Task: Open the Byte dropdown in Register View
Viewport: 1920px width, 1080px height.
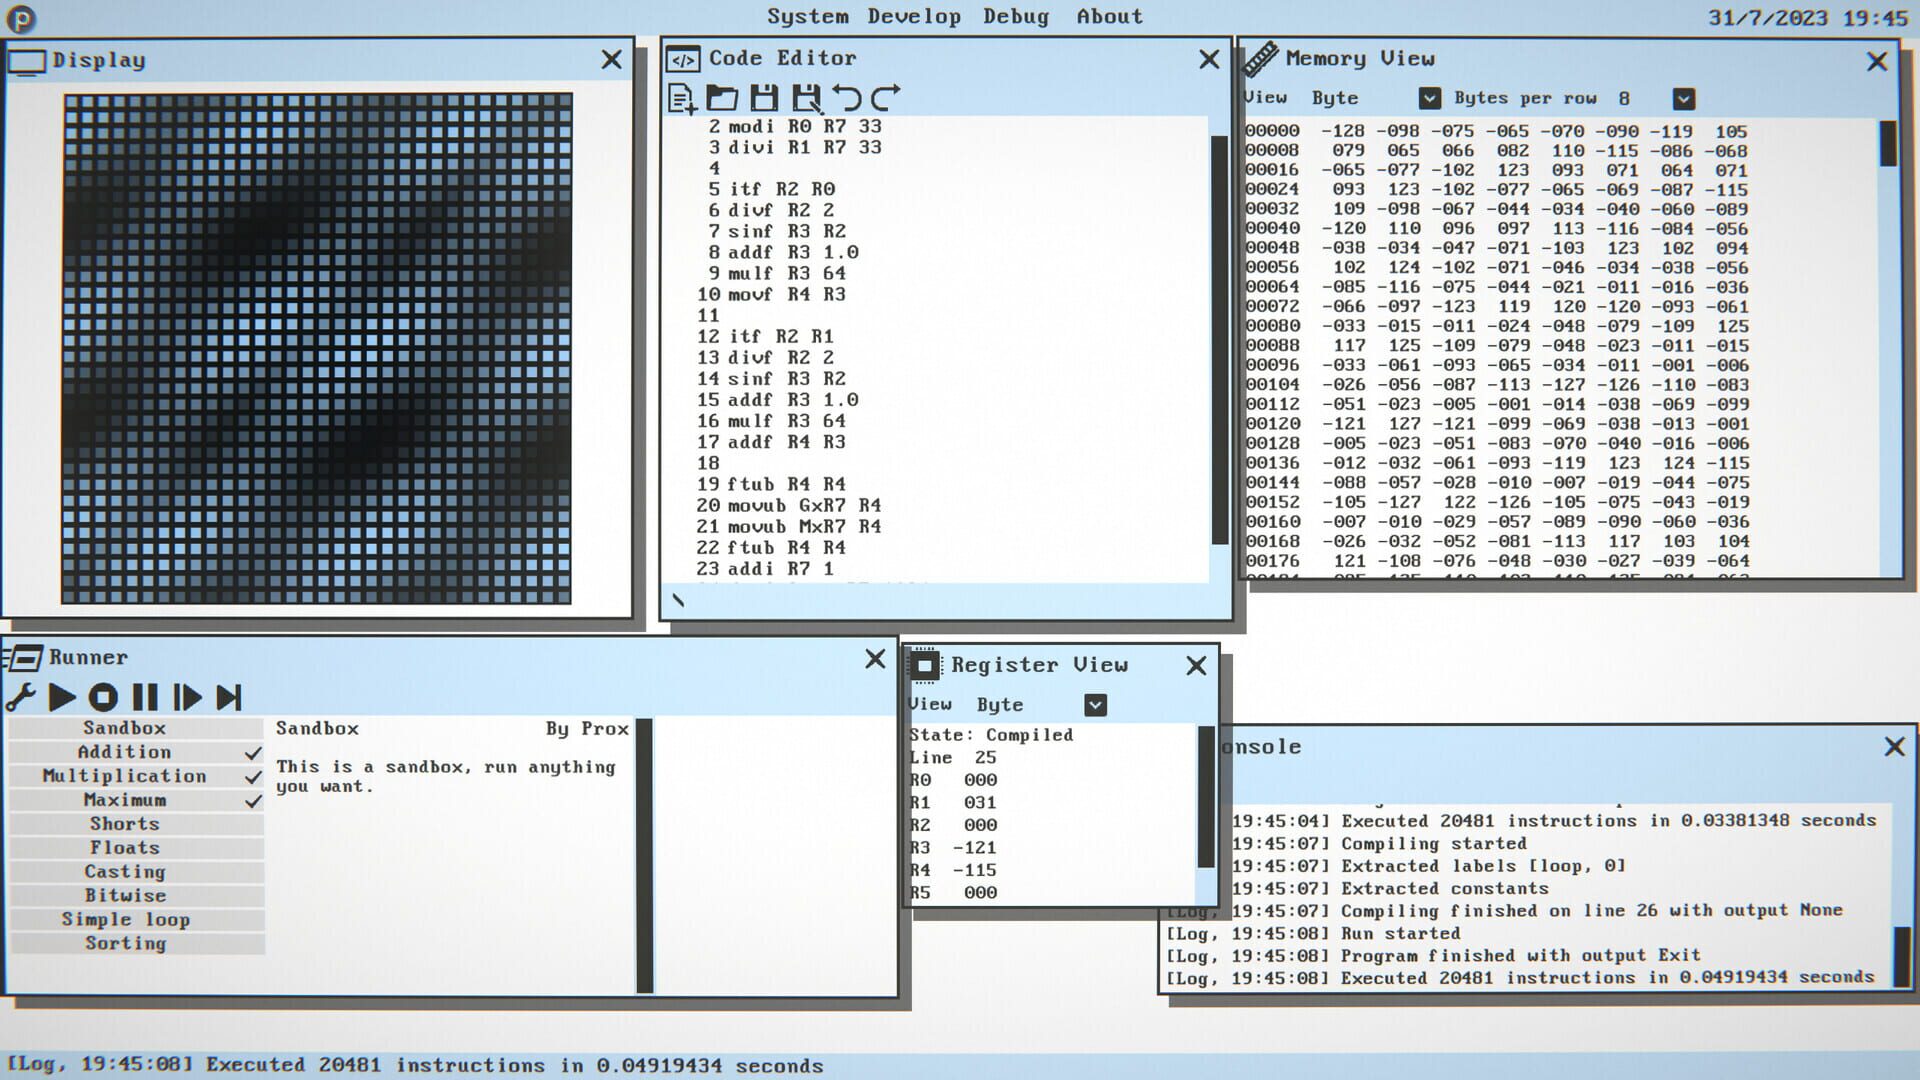Action: (1094, 705)
